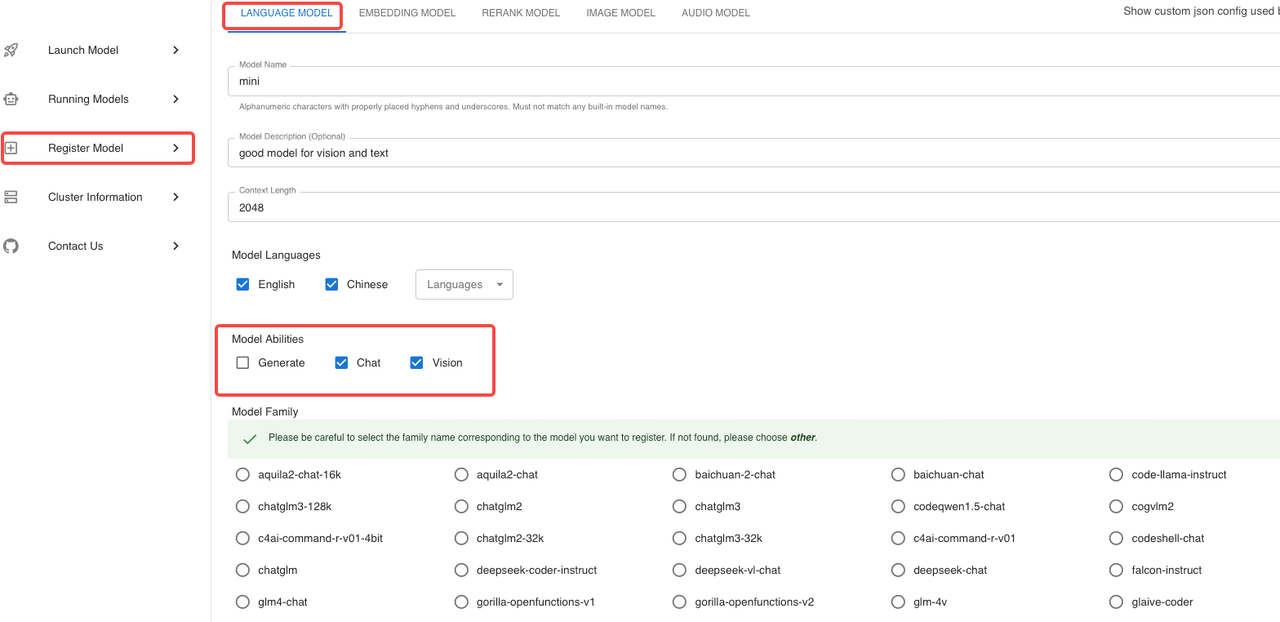Enable the Generate ability checkbox
The image size is (1280, 622).
[243, 363]
